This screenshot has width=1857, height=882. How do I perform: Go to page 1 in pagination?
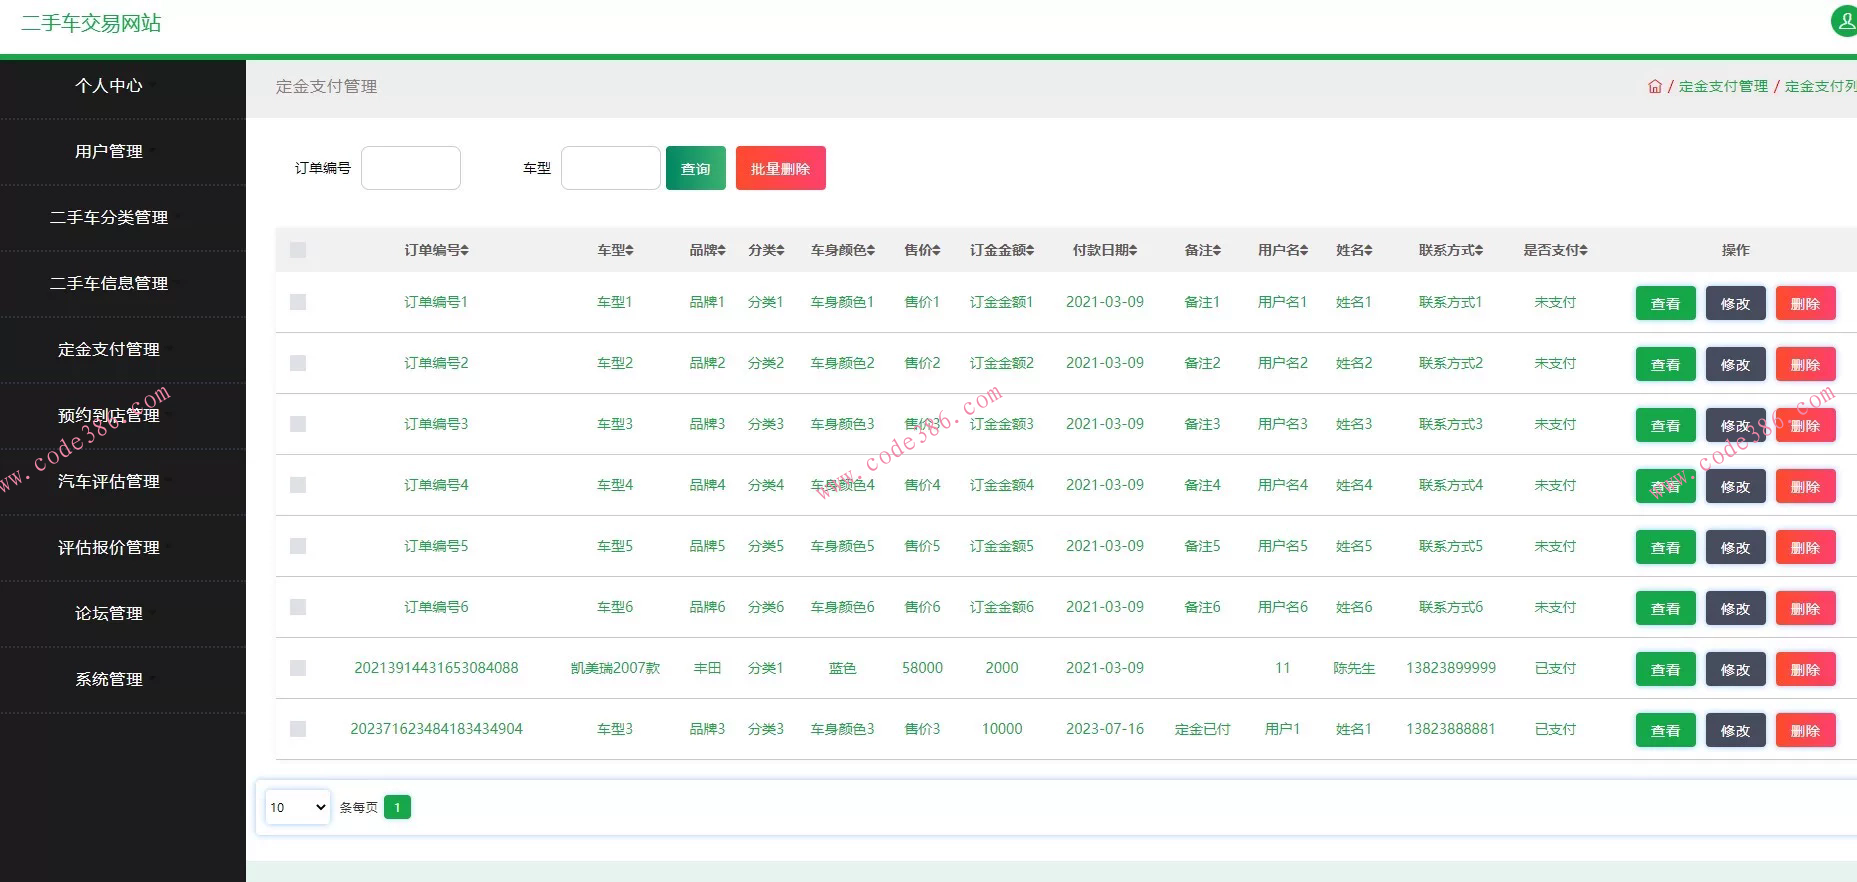click(x=397, y=807)
